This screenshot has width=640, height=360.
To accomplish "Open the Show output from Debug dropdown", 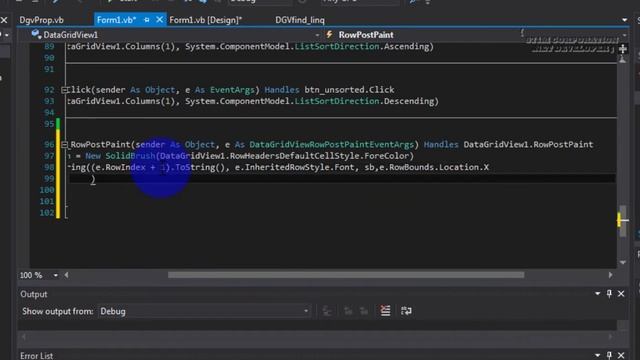I will tap(204, 311).
